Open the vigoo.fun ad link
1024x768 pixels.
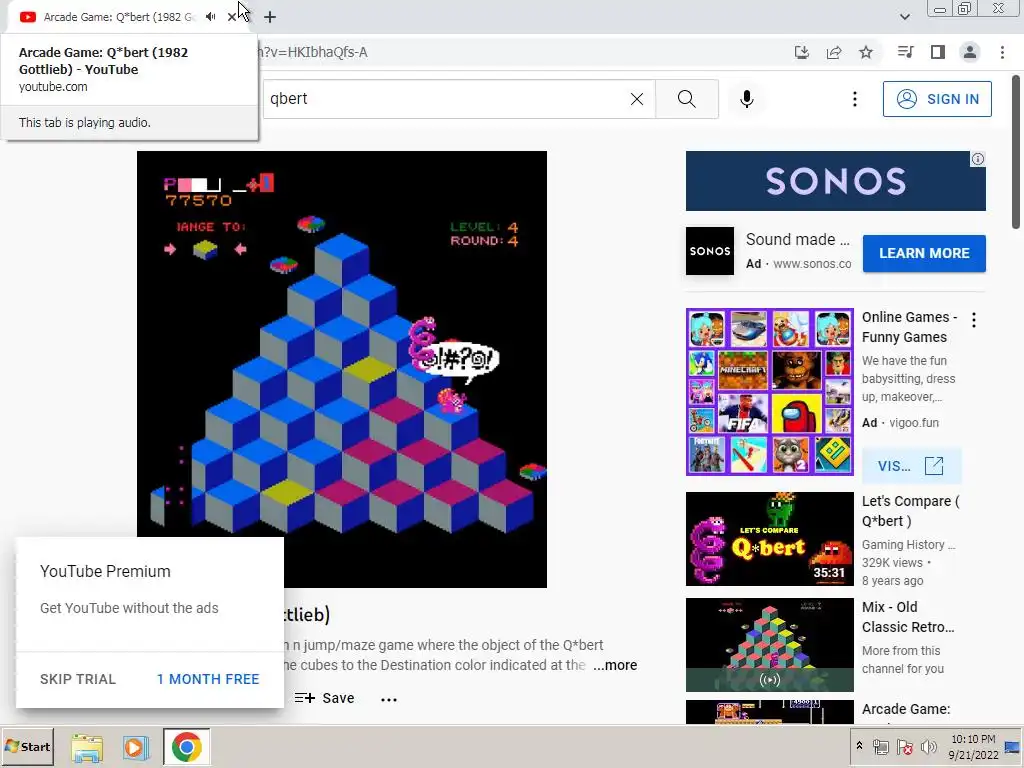click(x=914, y=423)
